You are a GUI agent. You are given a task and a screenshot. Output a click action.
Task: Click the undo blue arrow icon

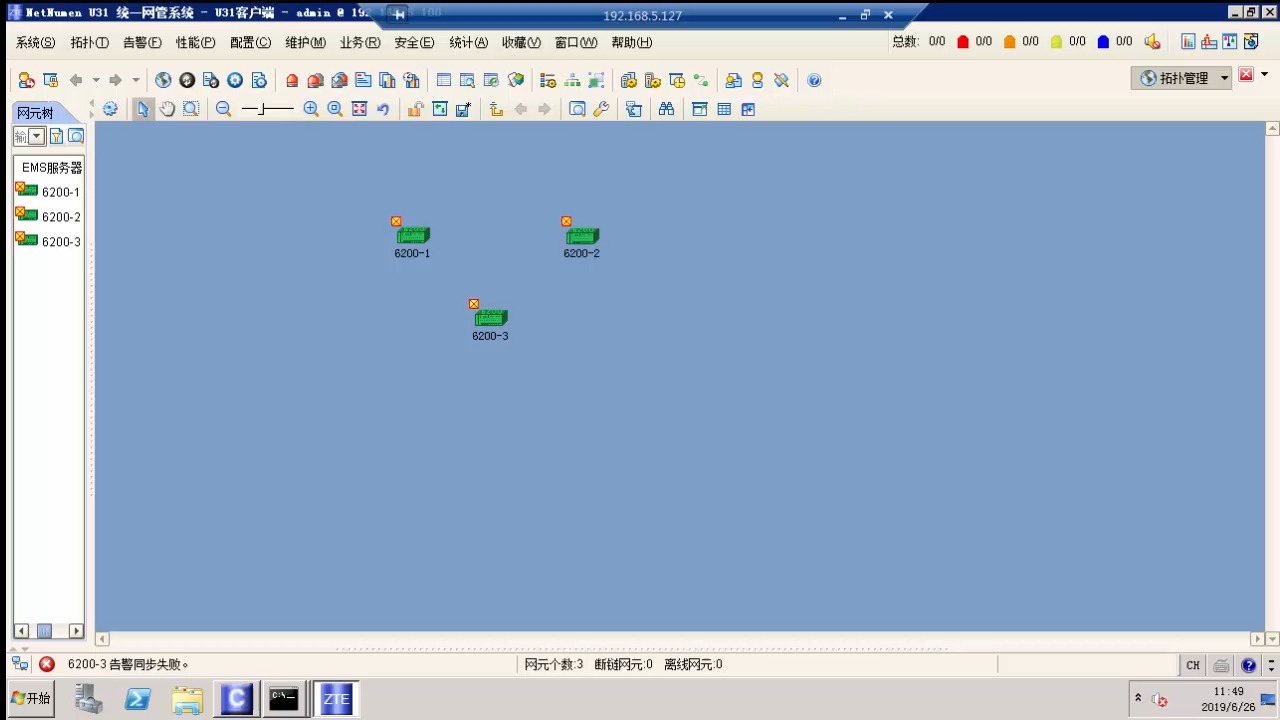pyautogui.click(x=383, y=109)
